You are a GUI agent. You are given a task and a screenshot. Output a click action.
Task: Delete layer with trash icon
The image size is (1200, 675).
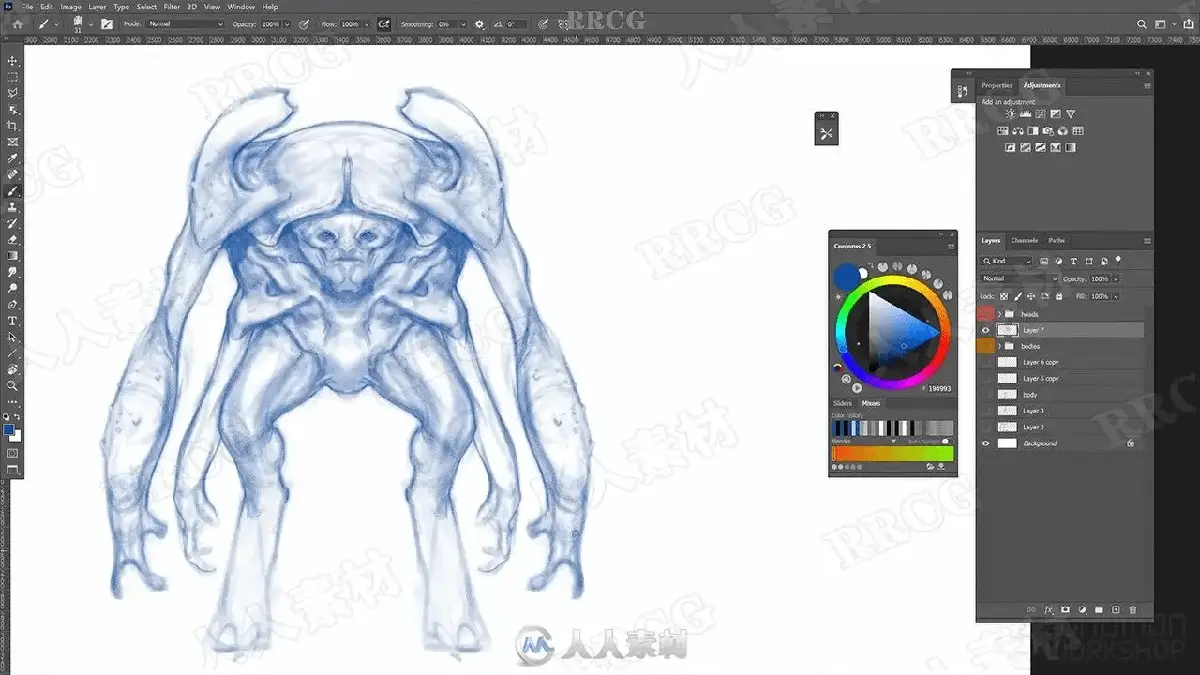pos(1132,609)
